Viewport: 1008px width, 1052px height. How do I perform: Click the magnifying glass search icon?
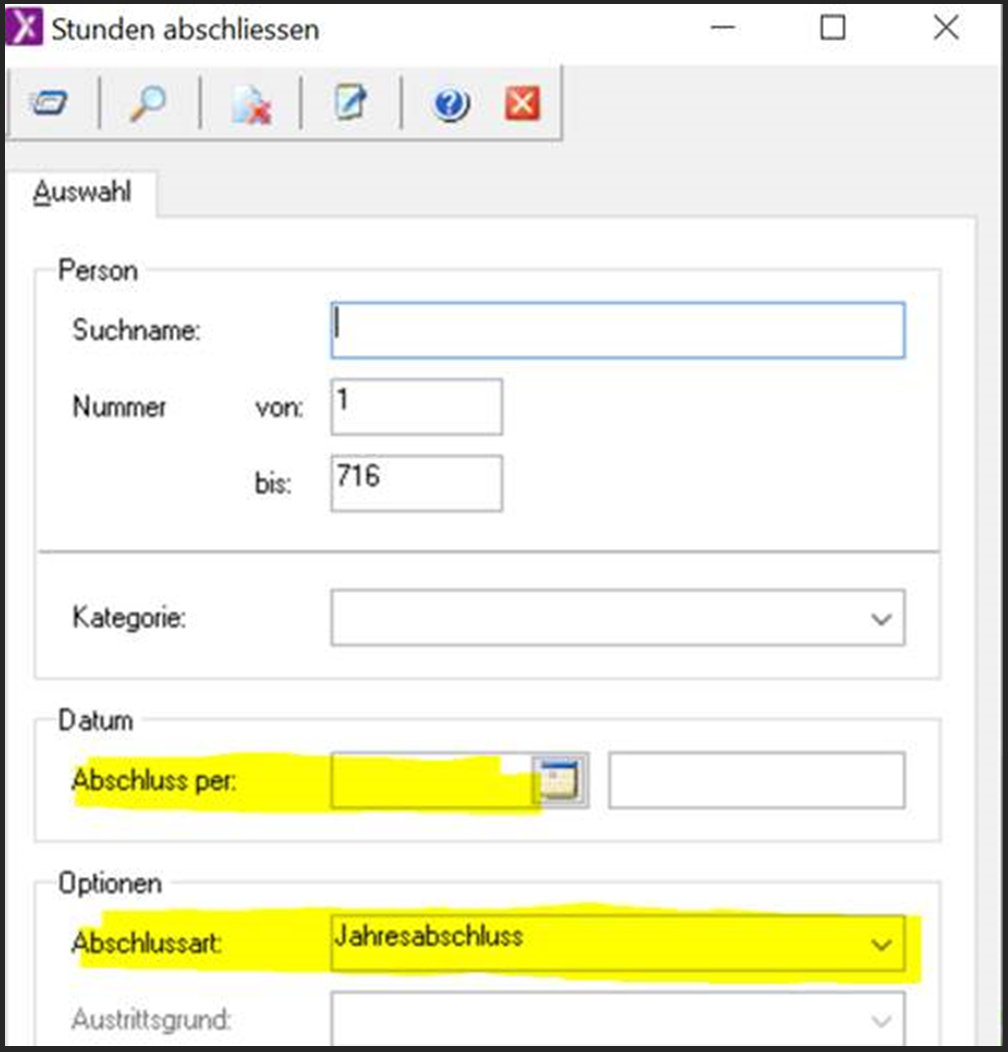148,103
